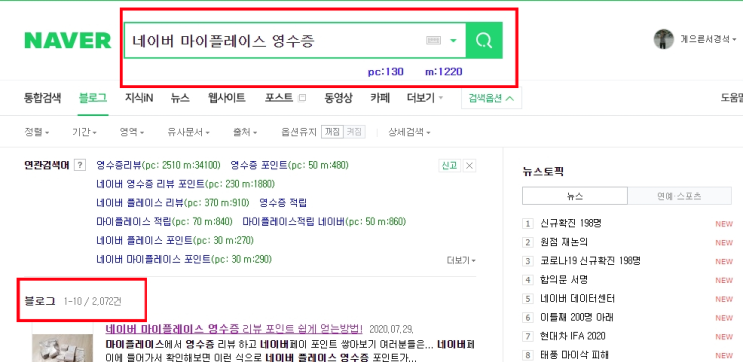Expand related keywords with 더보기
The width and height of the screenshot is (743, 362).
point(461,260)
